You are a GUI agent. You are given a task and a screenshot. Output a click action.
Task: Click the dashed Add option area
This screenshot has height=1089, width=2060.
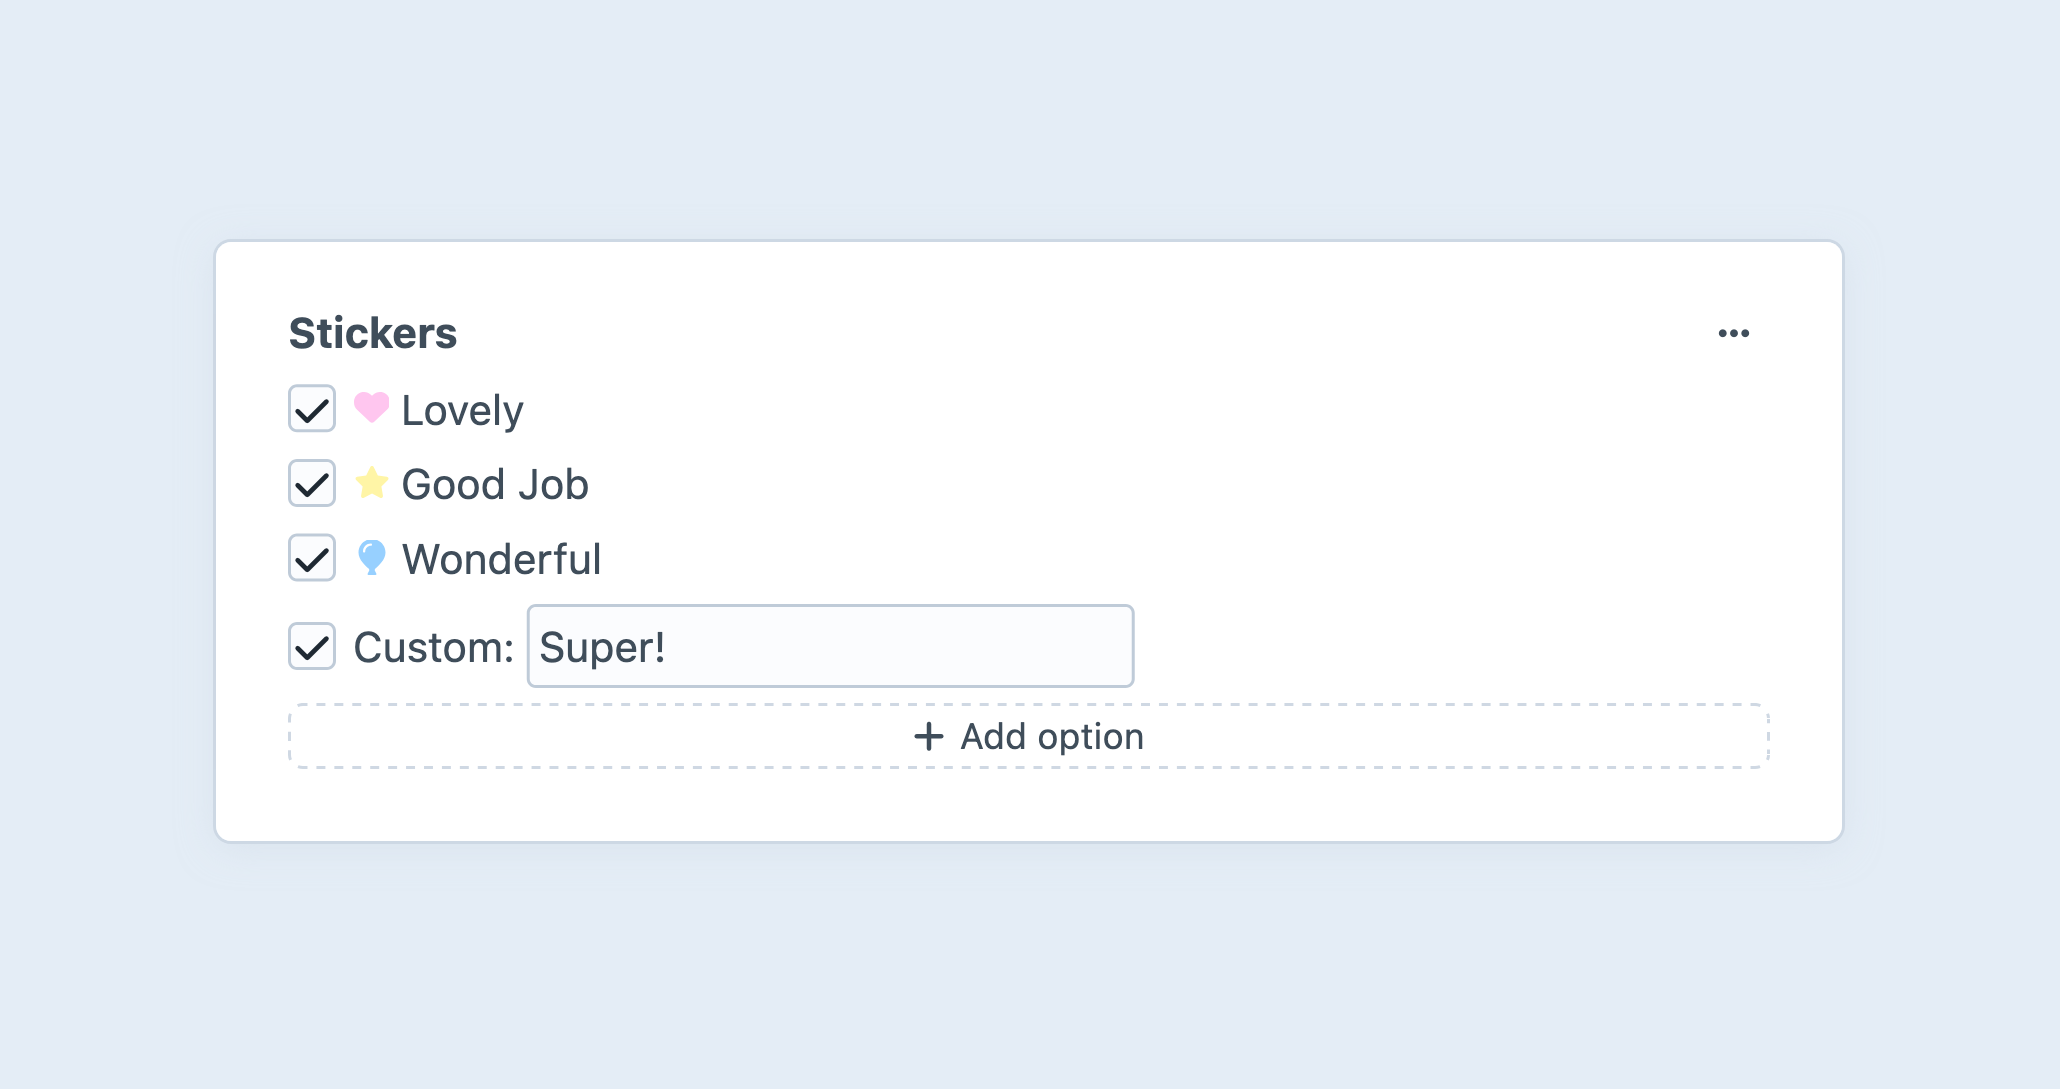point(1028,736)
